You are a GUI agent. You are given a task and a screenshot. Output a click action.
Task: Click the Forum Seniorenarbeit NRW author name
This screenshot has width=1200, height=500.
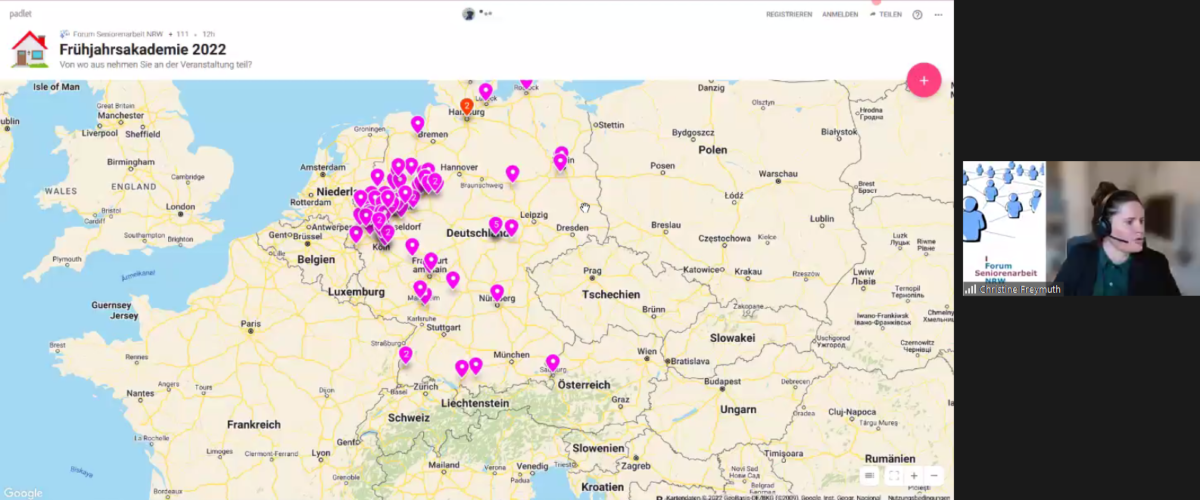click(x=118, y=34)
